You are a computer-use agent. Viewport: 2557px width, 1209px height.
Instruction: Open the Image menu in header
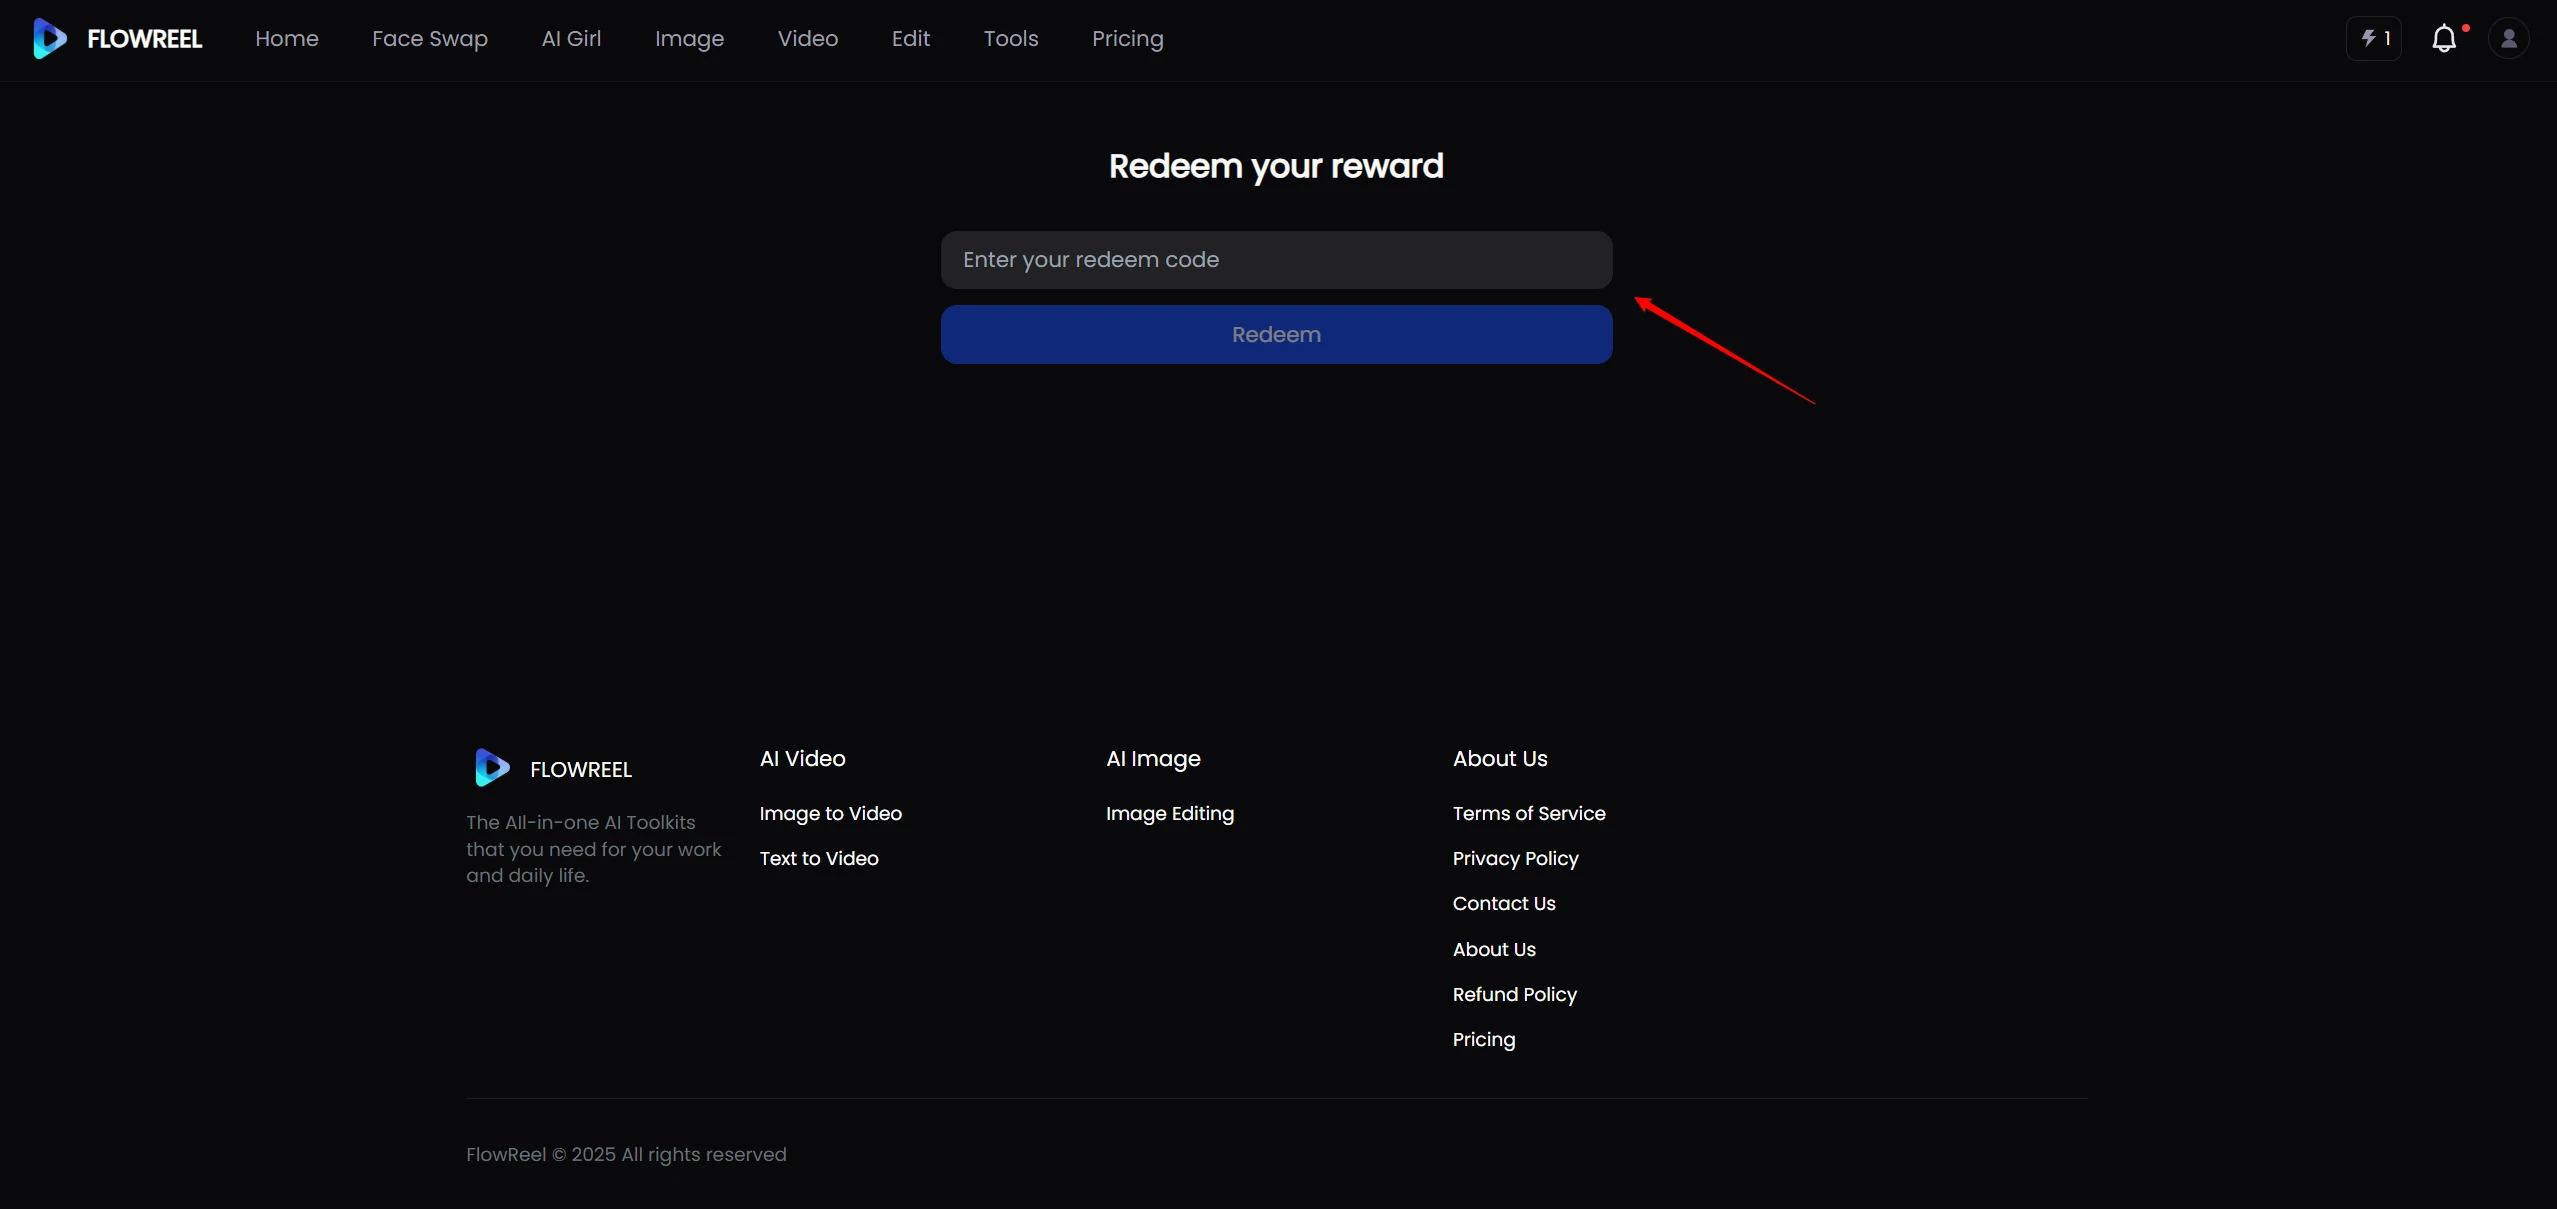tap(690, 39)
